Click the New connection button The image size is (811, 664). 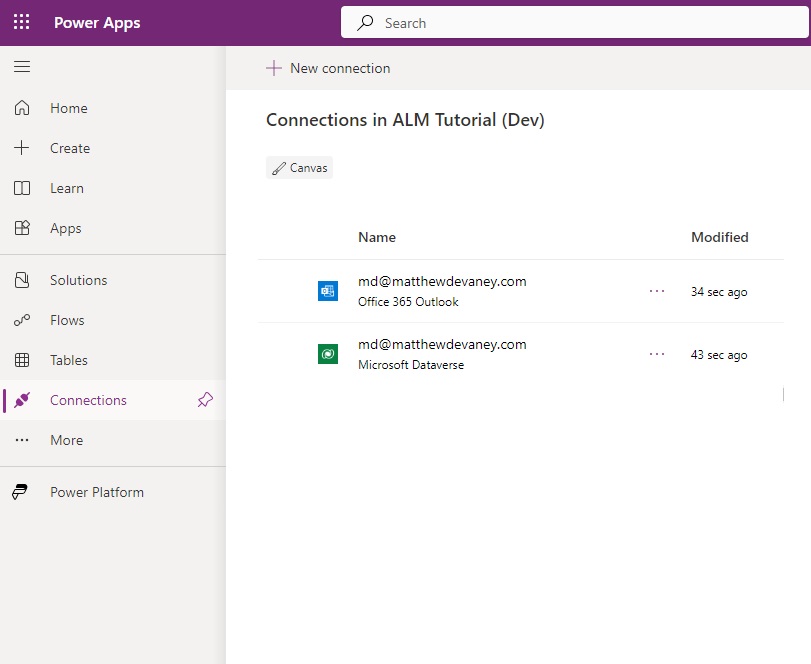coord(328,68)
